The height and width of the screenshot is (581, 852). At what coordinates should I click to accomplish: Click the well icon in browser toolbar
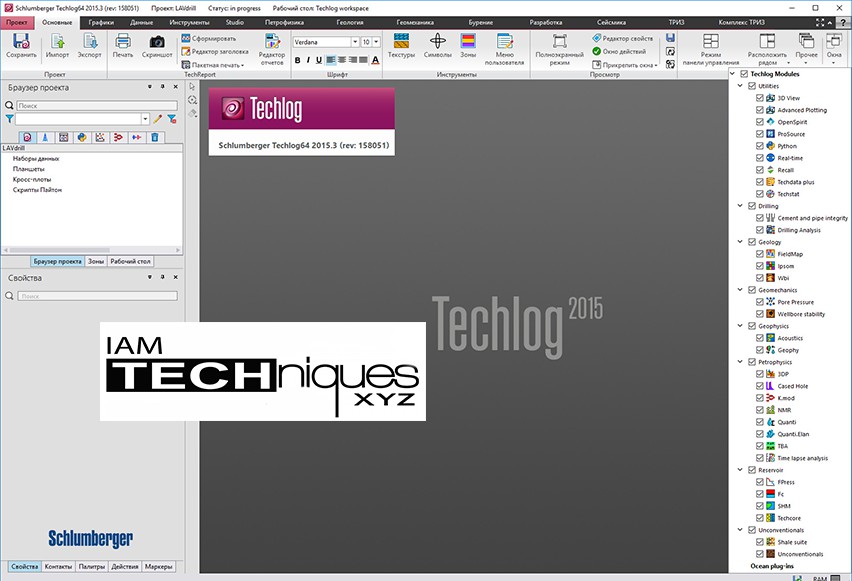point(45,138)
